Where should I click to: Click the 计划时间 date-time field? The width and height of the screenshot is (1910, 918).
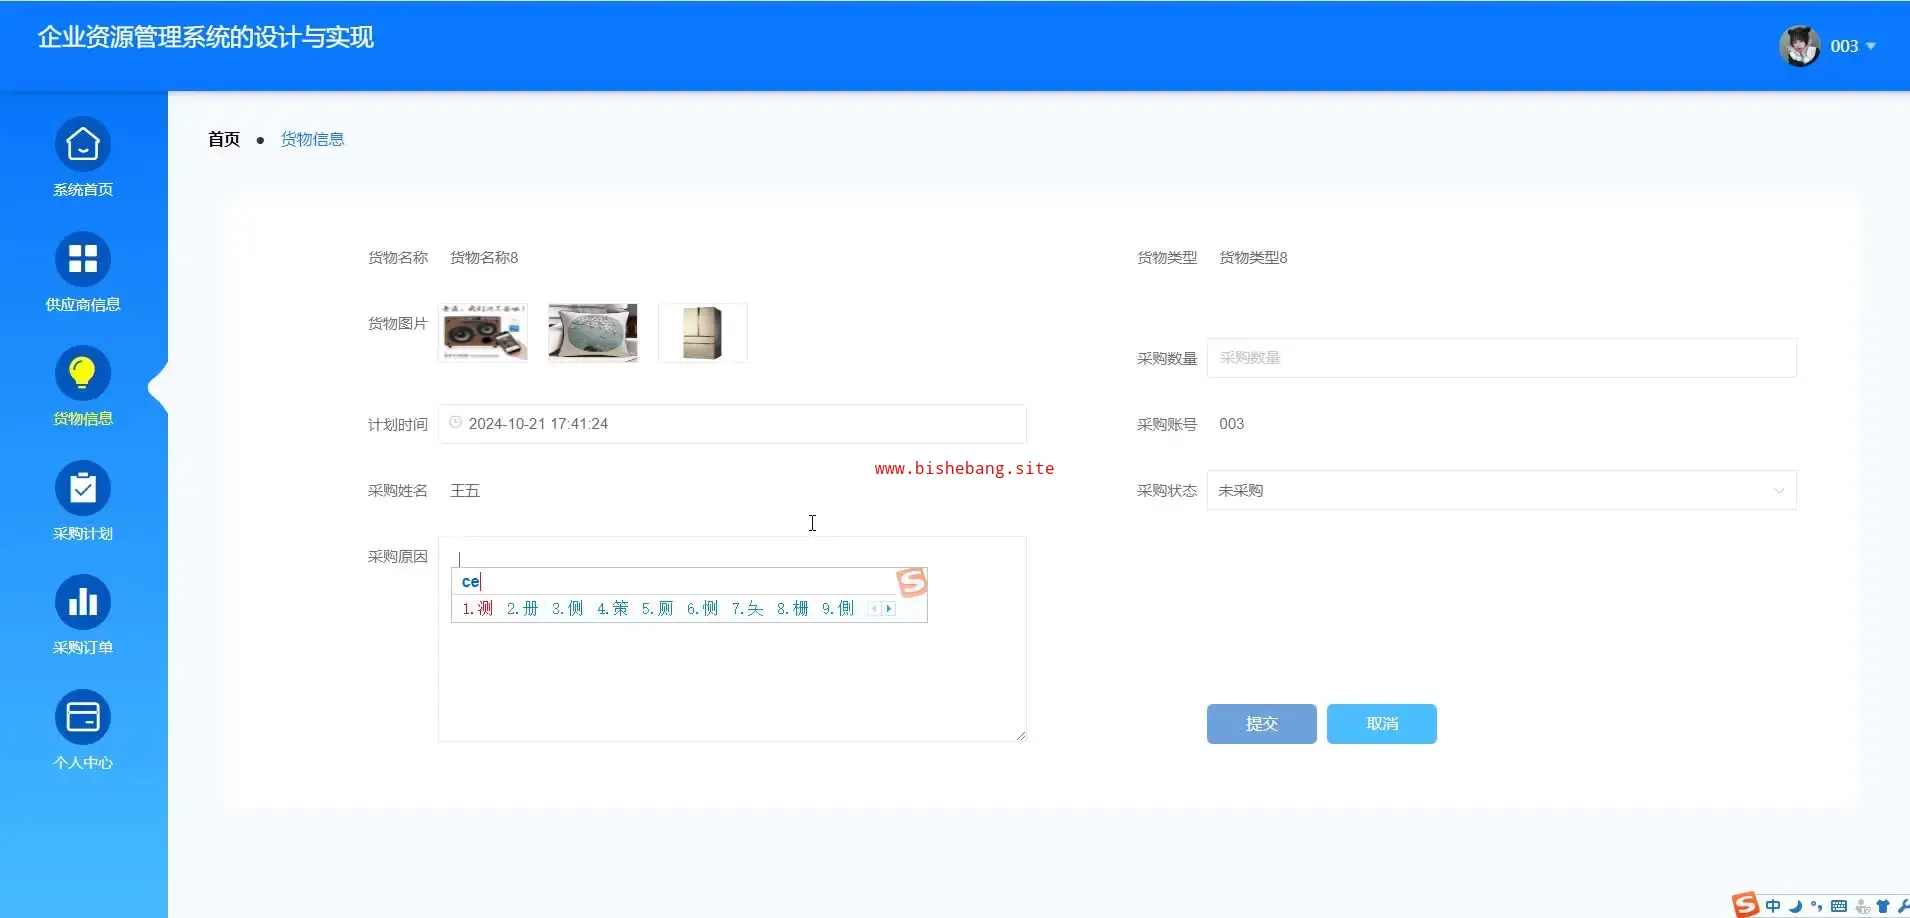pyautogui.click(x=732, y=424)
